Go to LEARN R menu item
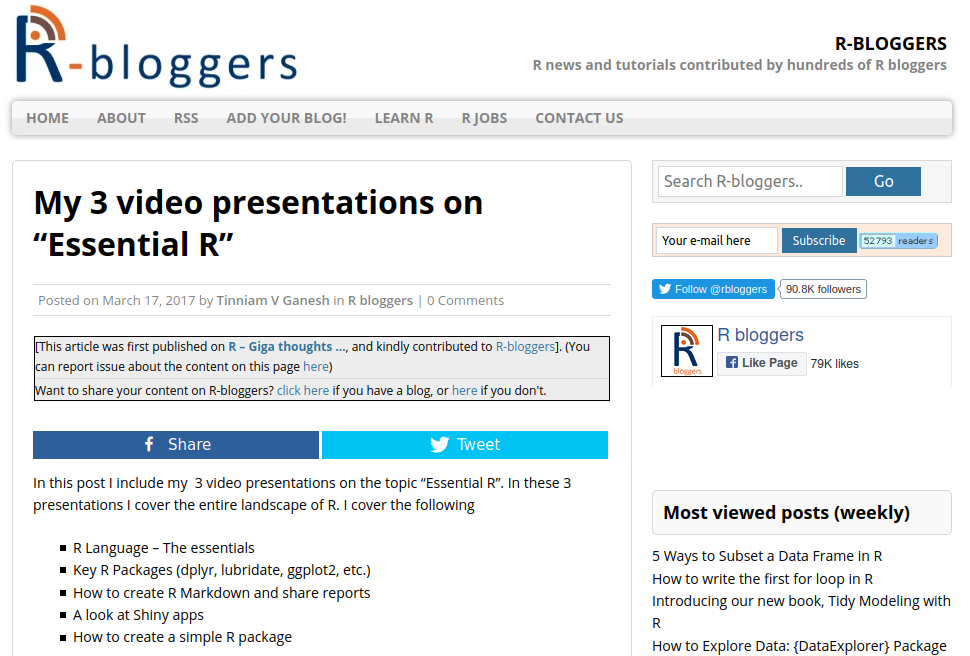The height and width of the screenshot is (656, 970). [404, 118]
